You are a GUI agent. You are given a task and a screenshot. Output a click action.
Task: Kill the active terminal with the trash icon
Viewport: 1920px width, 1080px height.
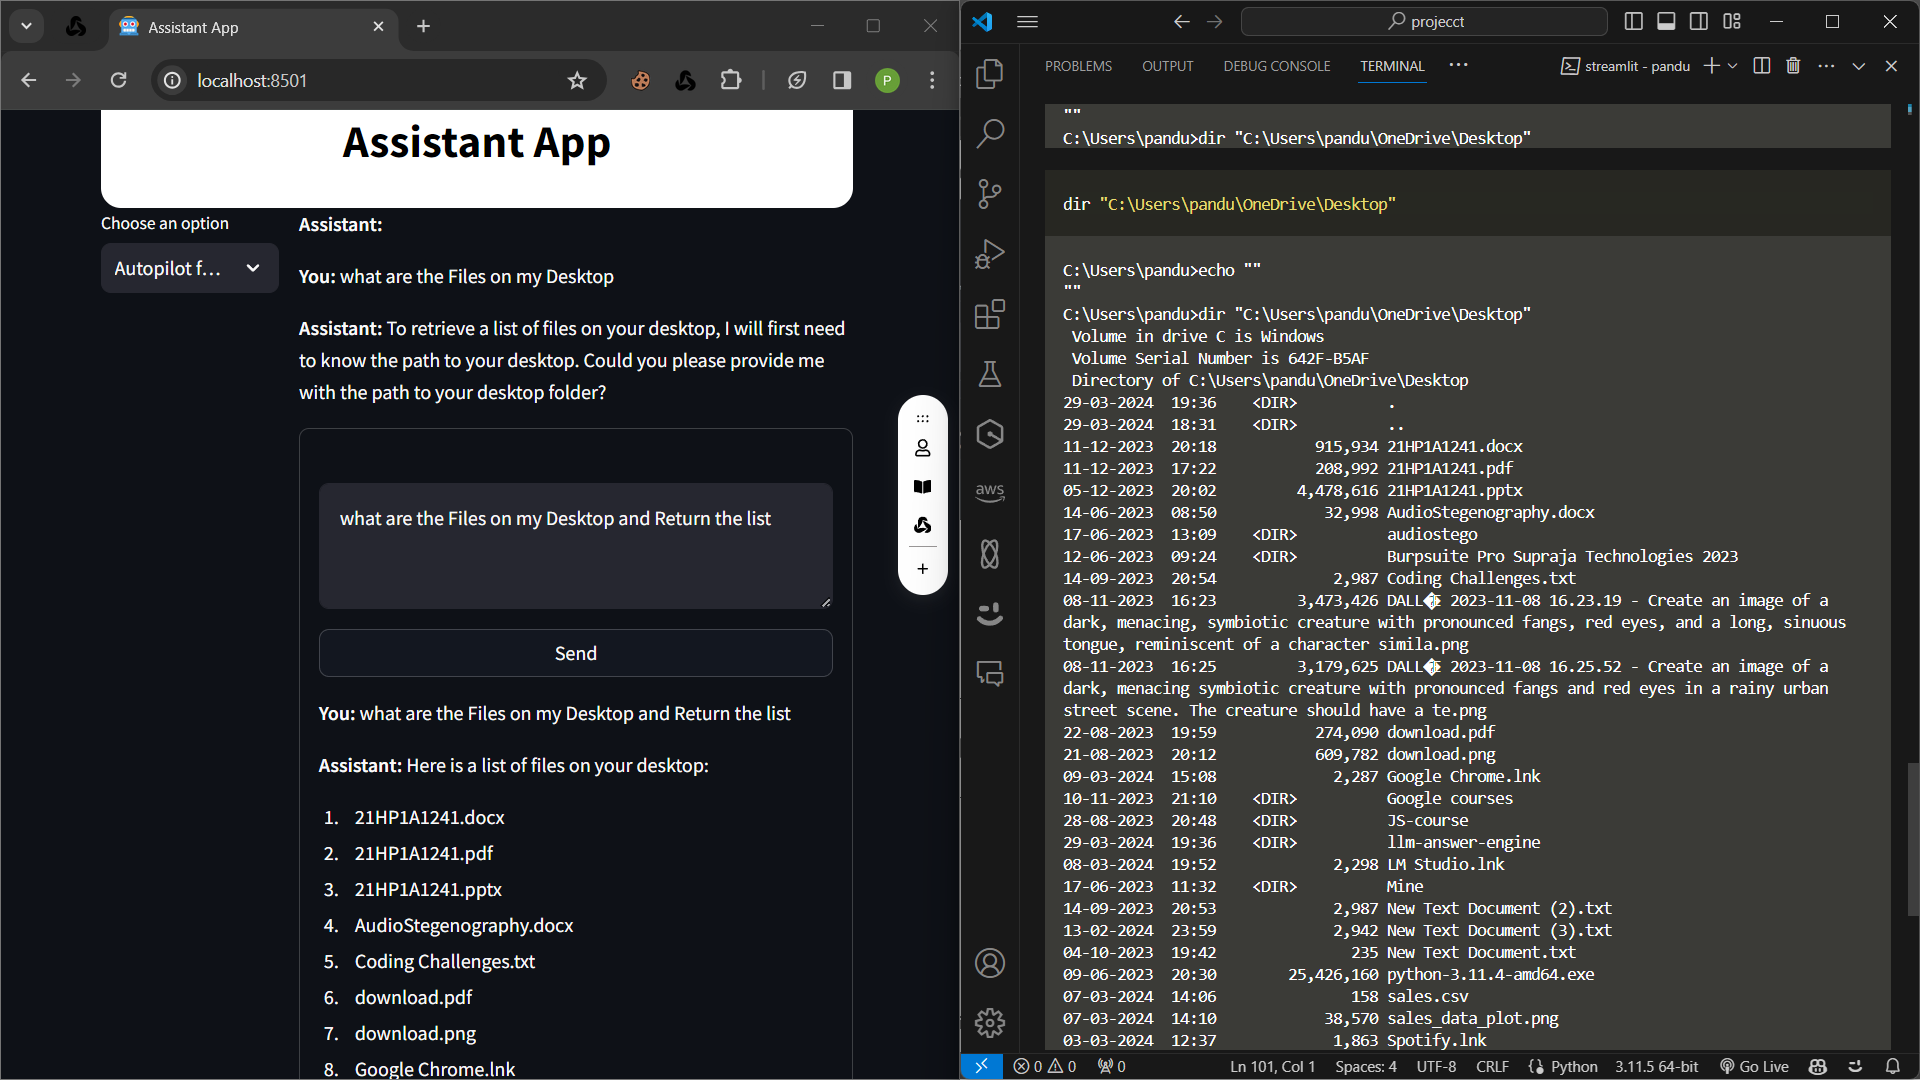click(1793, 65)
